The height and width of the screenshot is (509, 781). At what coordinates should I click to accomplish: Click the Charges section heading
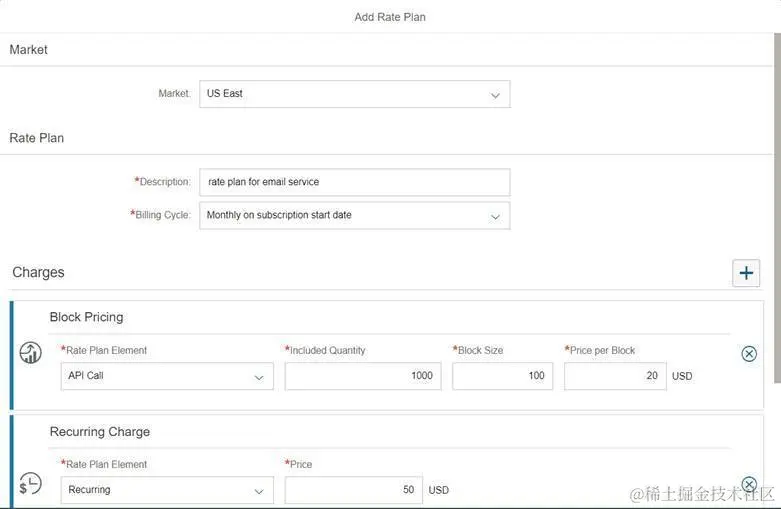pyautogui.click(x=38, y=272)
